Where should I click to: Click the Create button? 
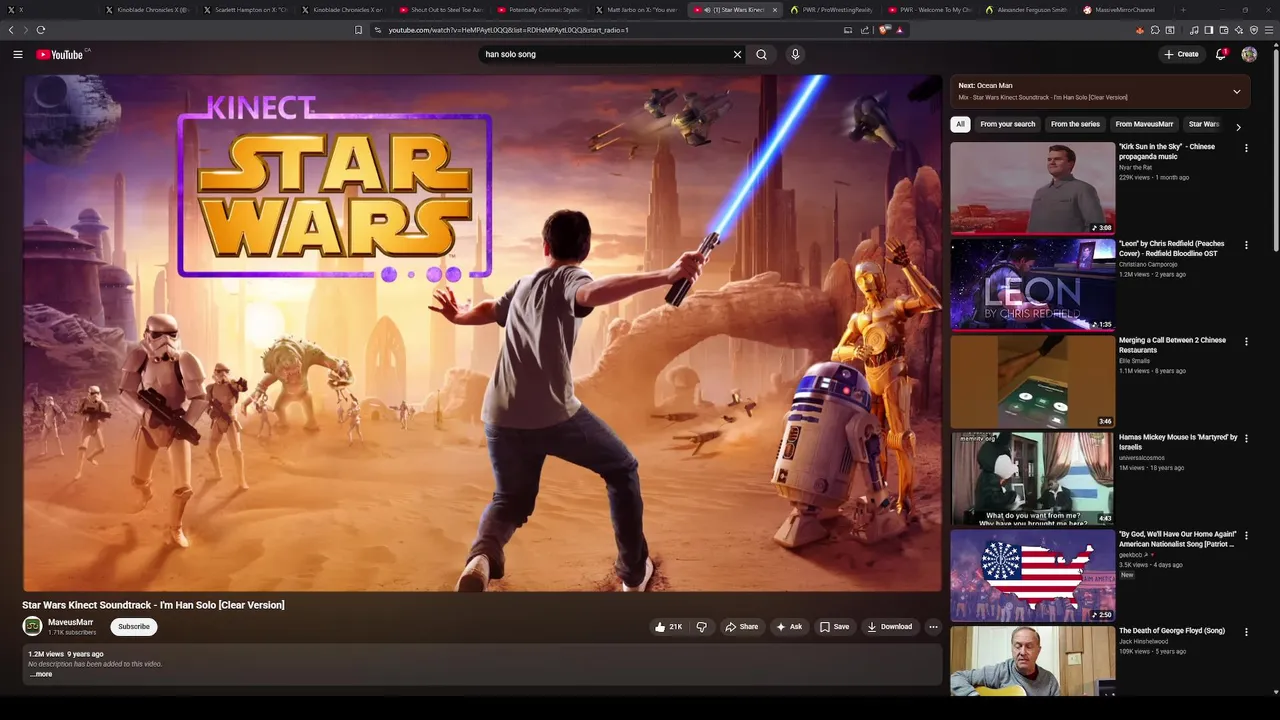[x=1181, y=54]
